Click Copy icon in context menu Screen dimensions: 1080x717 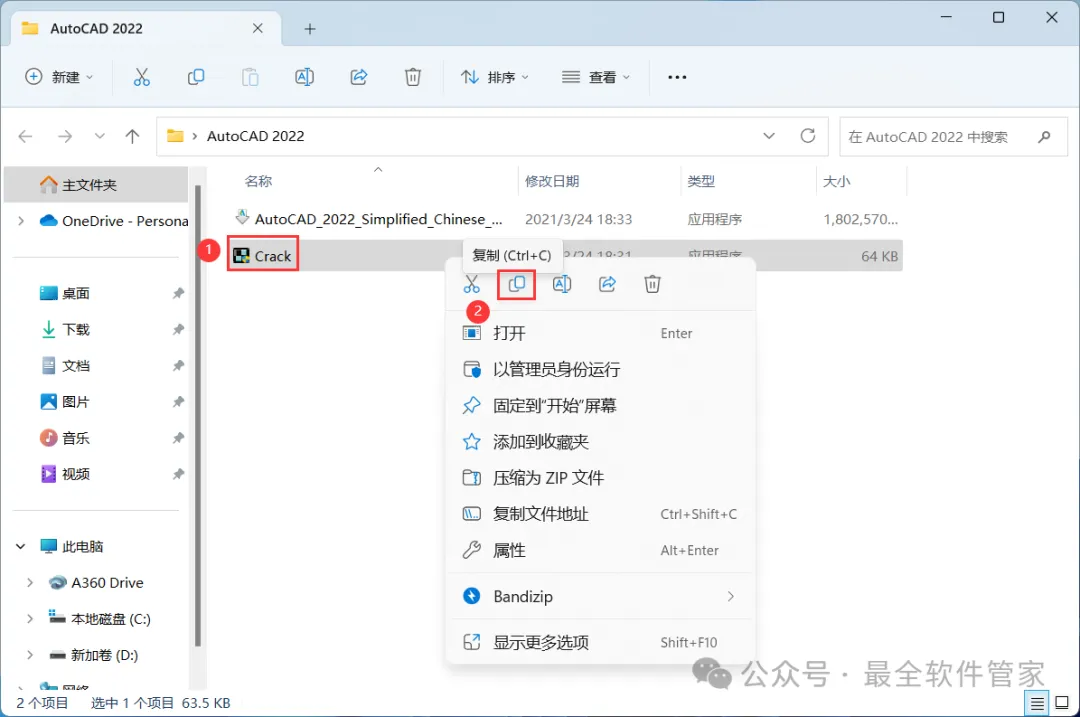pyautogui.click(x=517, y=284)
